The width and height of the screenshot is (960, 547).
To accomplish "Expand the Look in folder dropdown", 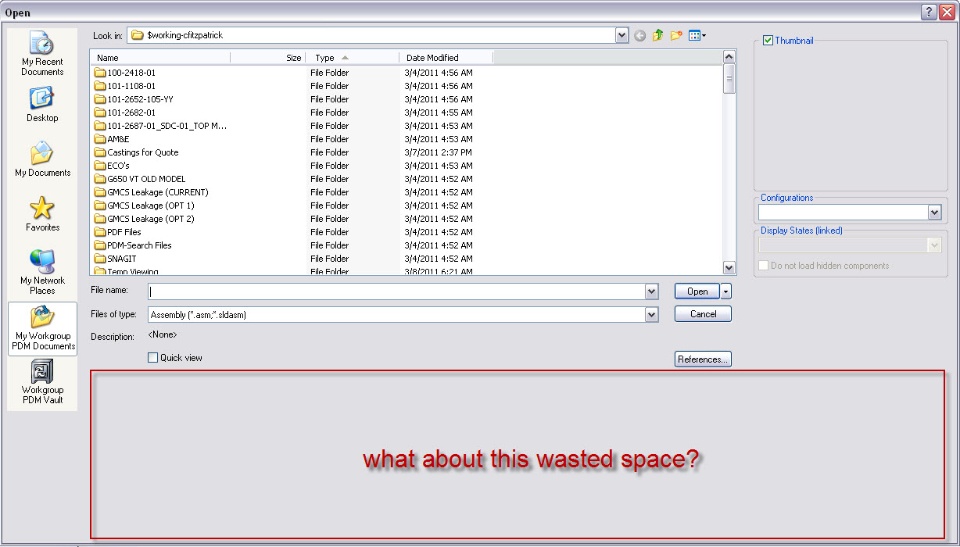I will pyautogui.click(x=622, y=36).
